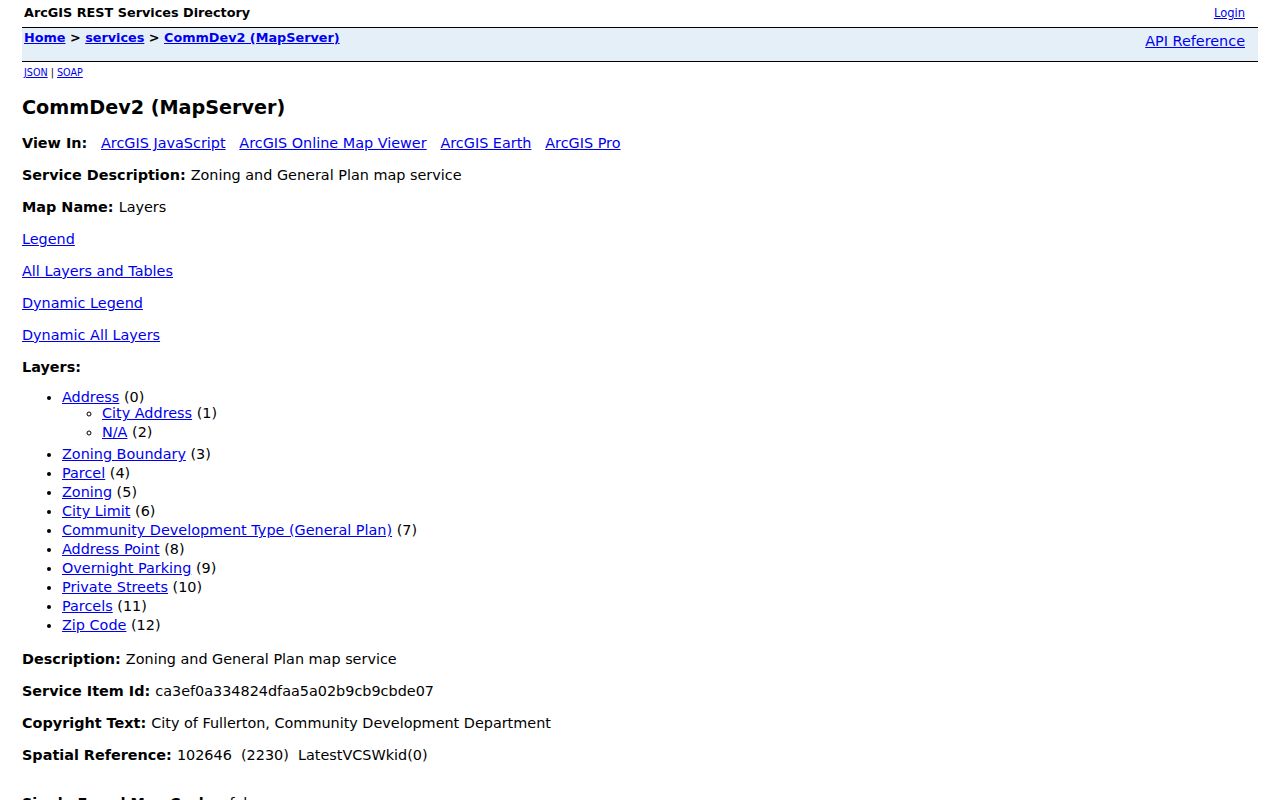Open the Overnight Parking layer

pyautogui.click(x=126, y=568)
